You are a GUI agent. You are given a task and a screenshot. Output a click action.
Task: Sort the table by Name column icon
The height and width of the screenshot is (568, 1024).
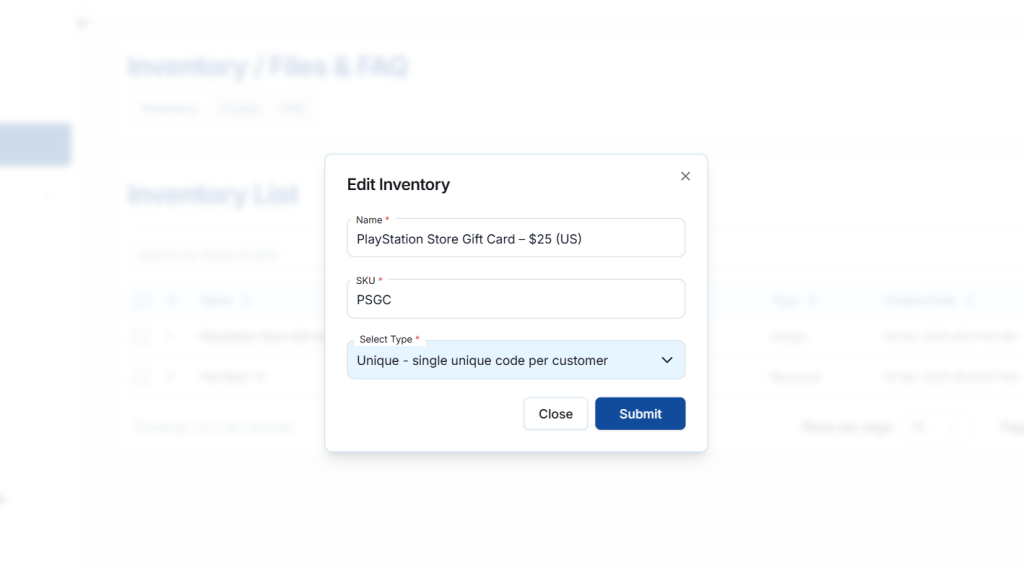click(x=247, y=300)
